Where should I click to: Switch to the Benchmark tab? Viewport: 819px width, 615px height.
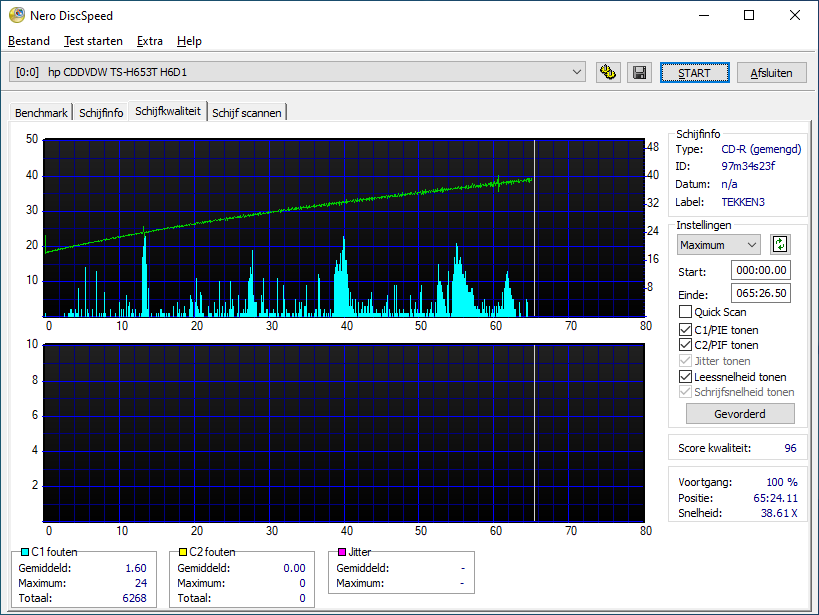(41, 112)
